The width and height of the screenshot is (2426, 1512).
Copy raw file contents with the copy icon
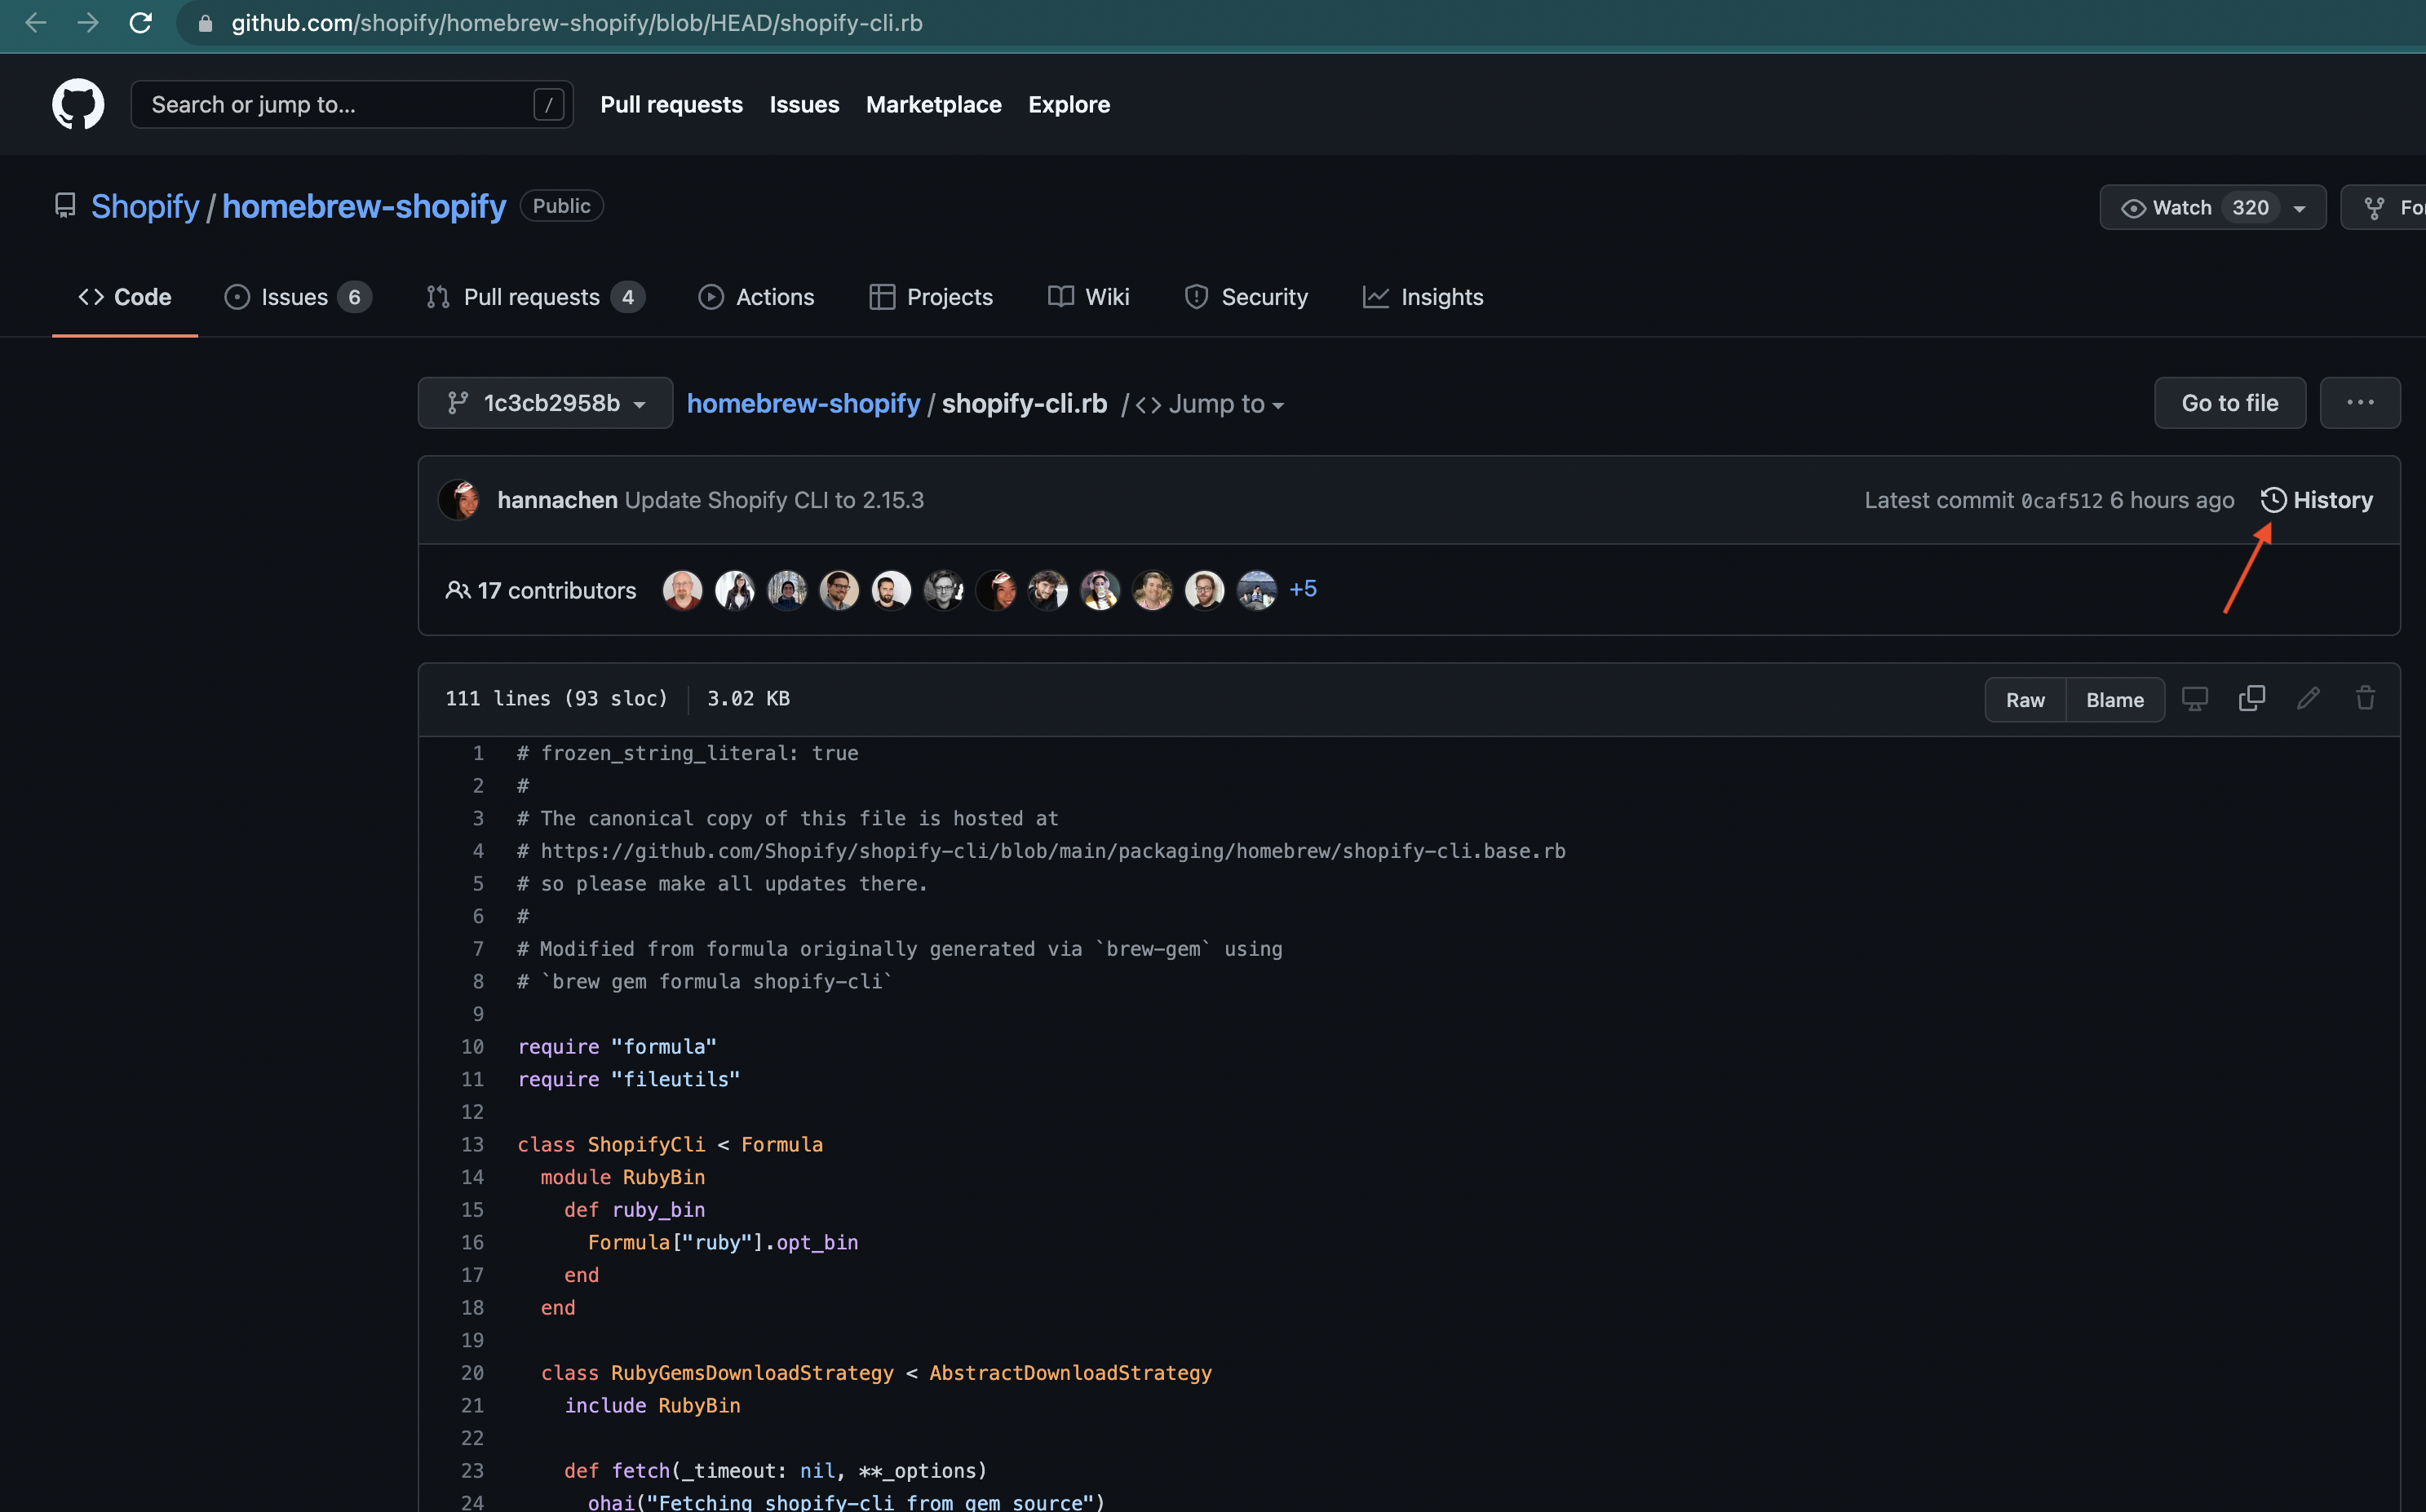click(x=2251, y=698)
